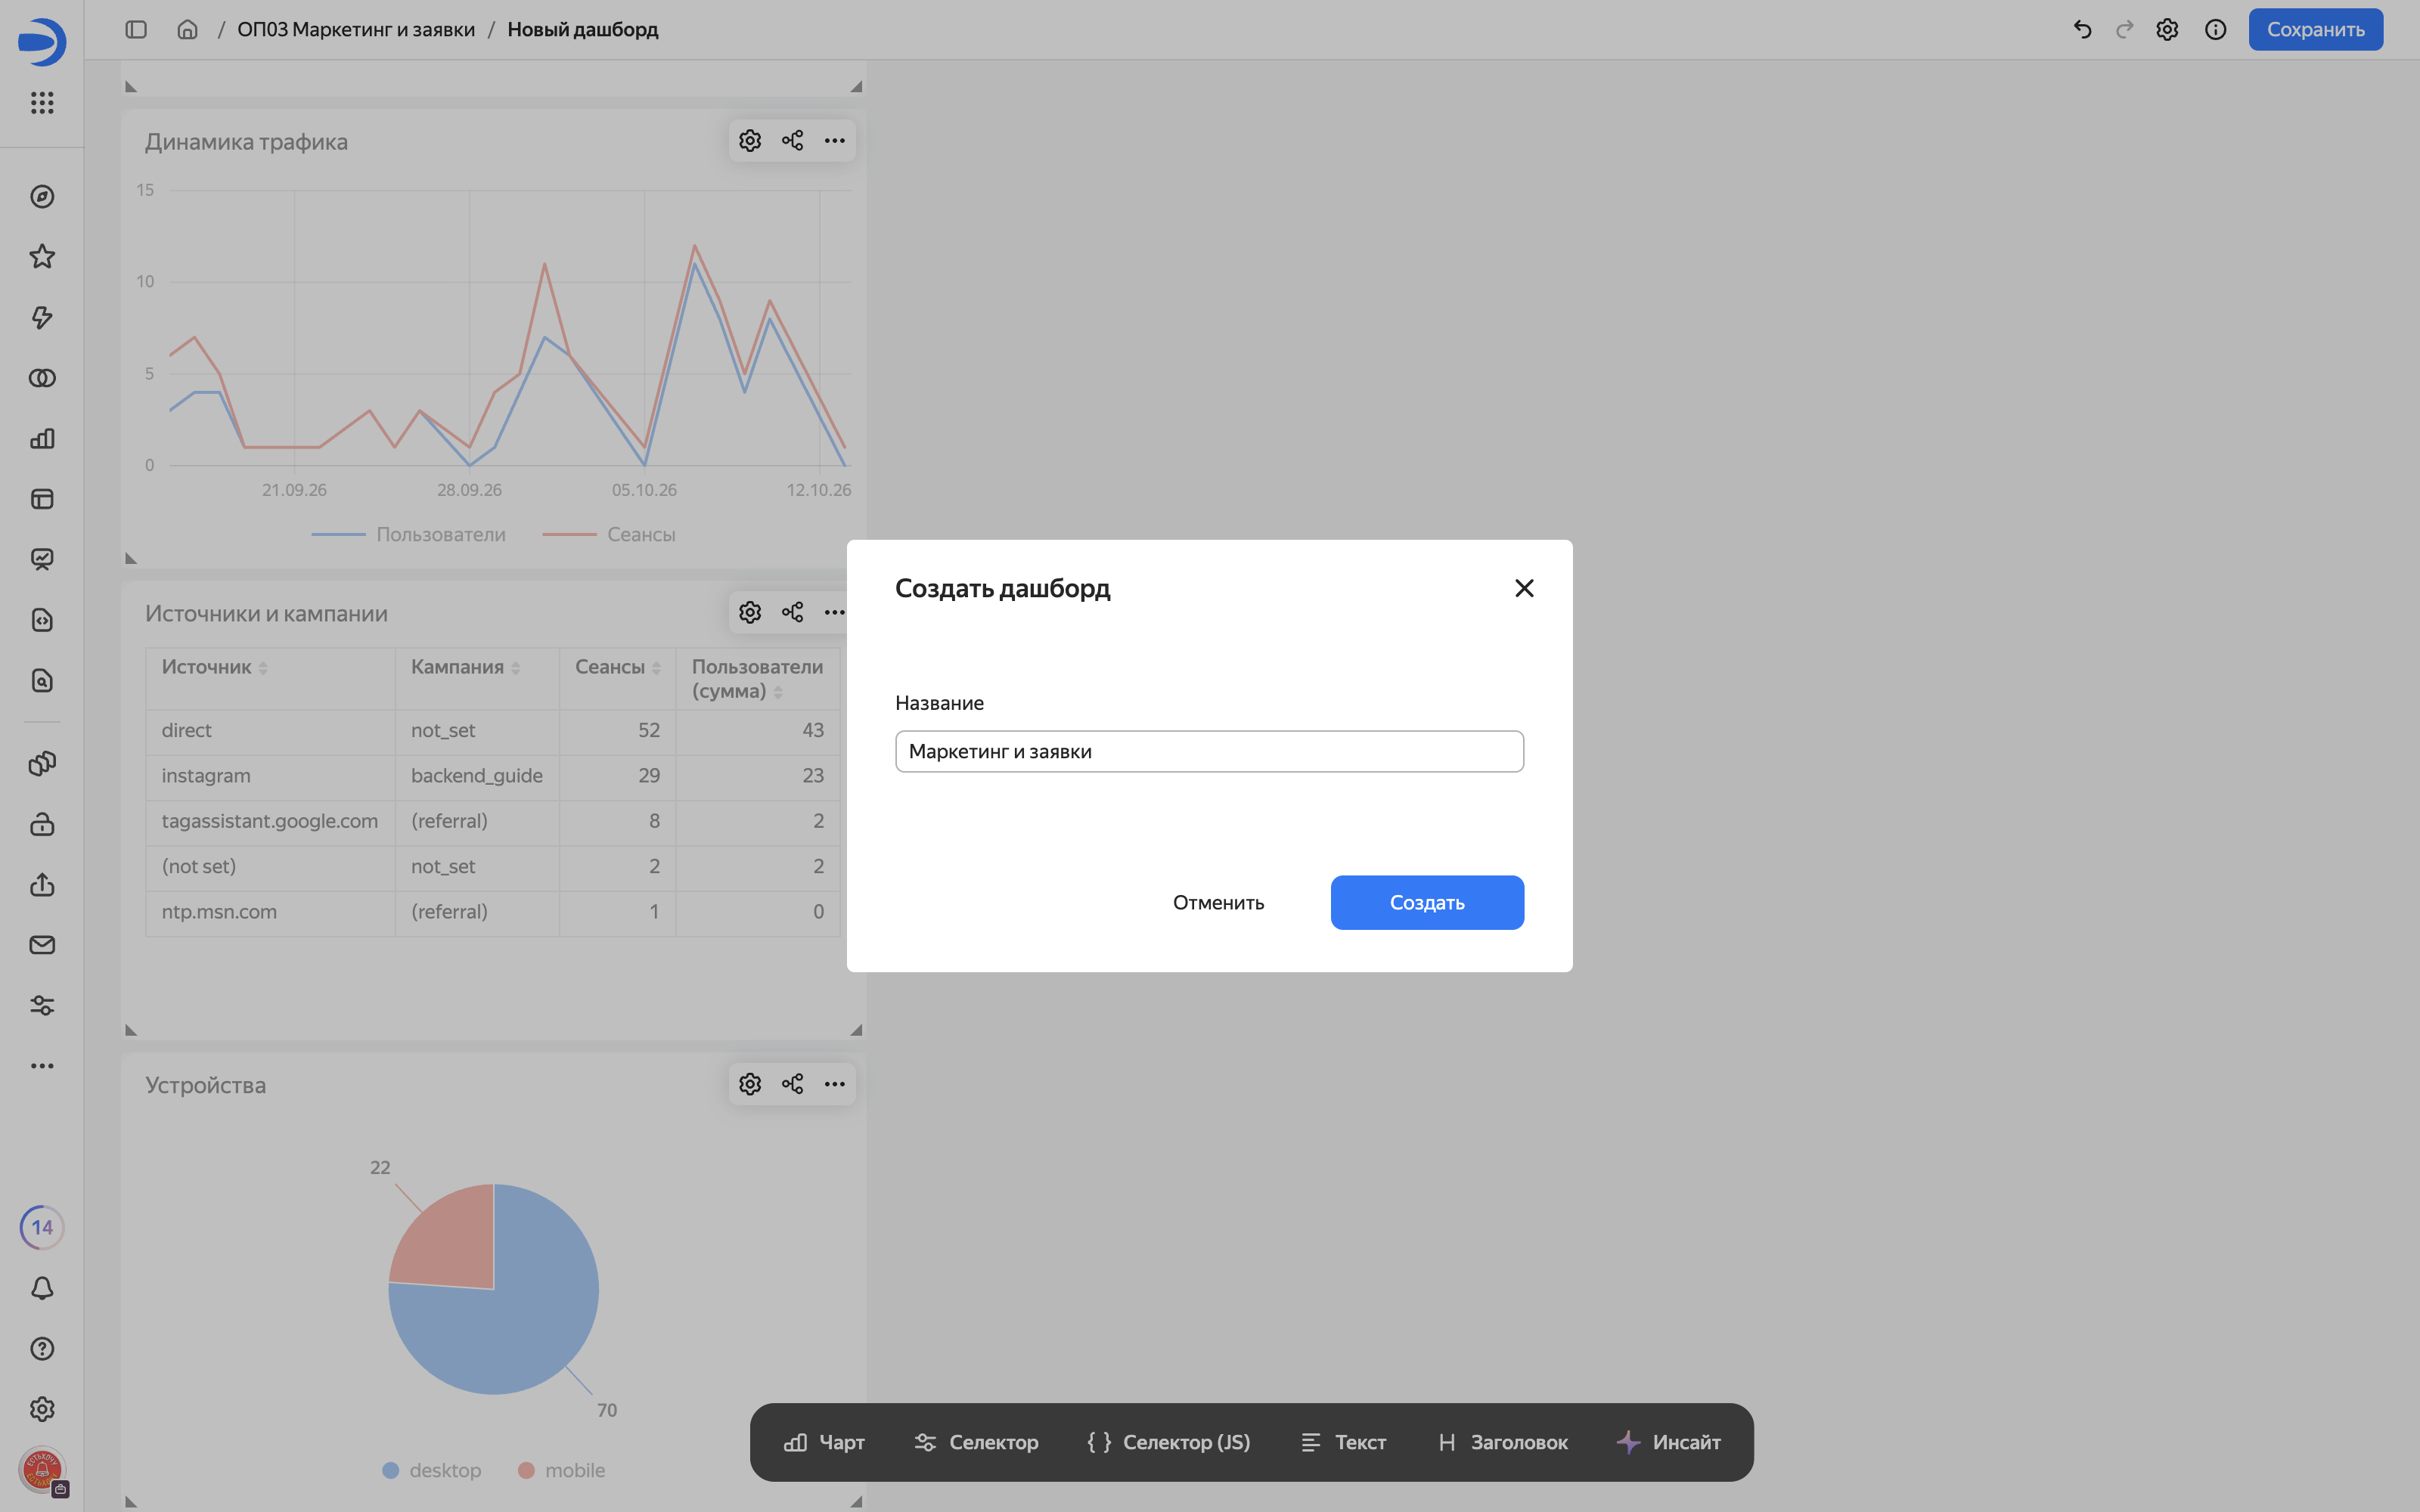Viewport: 2420px width, 1512px height.
Task: Open dashboard settings gear in header
Action: [2167, 29]
